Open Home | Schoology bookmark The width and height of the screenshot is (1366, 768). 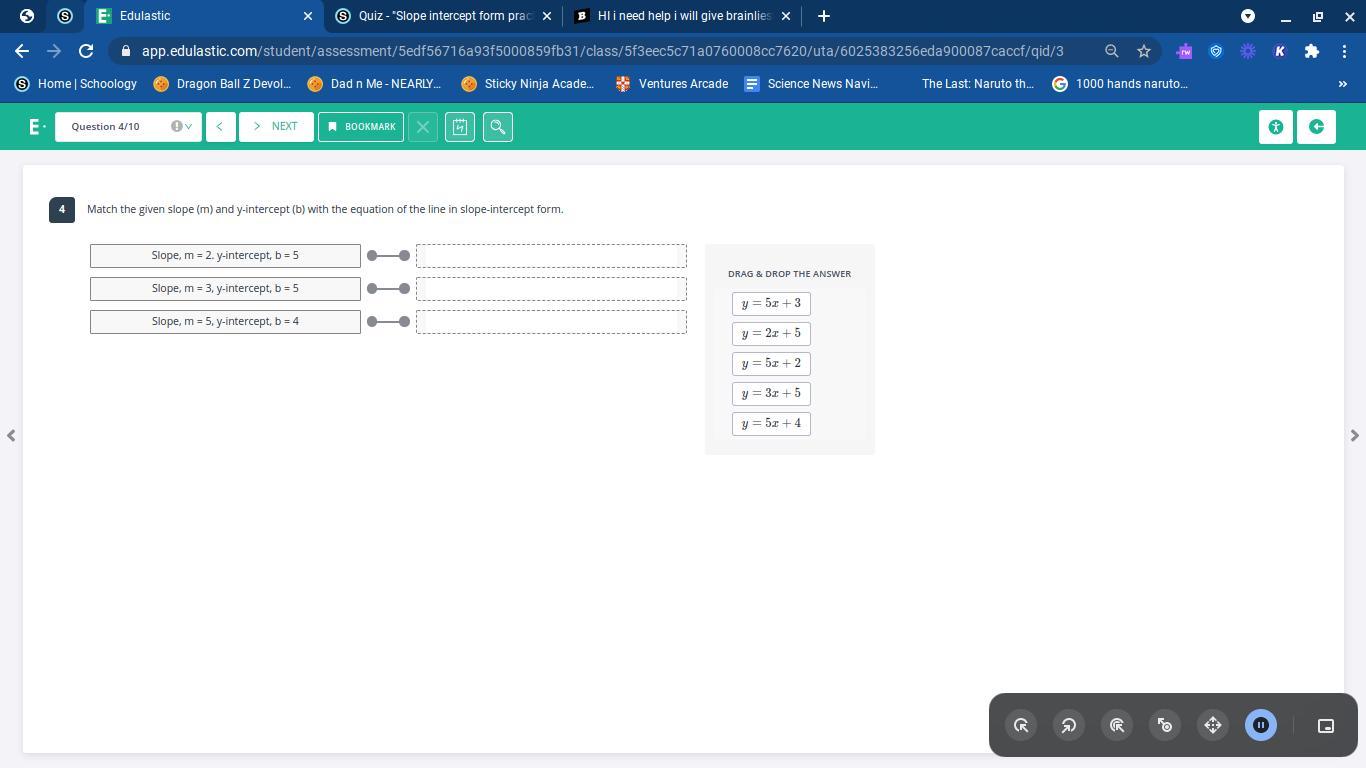(76, 84)
